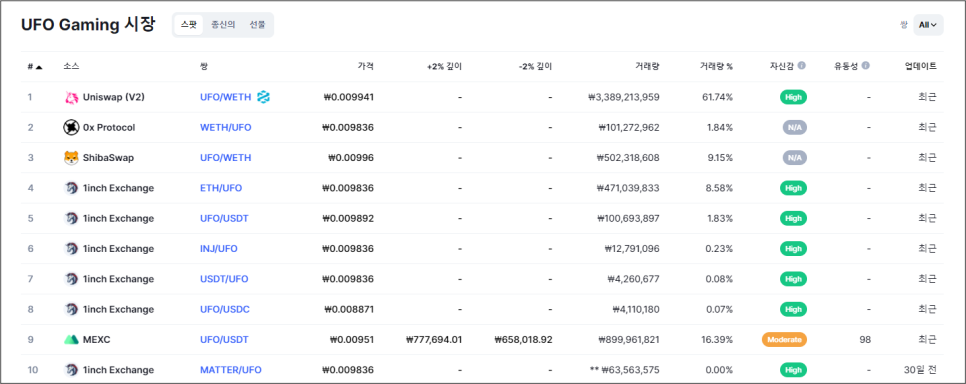Sort by 거래량 column header
This screenshot has height=384, width=966.
649,66
